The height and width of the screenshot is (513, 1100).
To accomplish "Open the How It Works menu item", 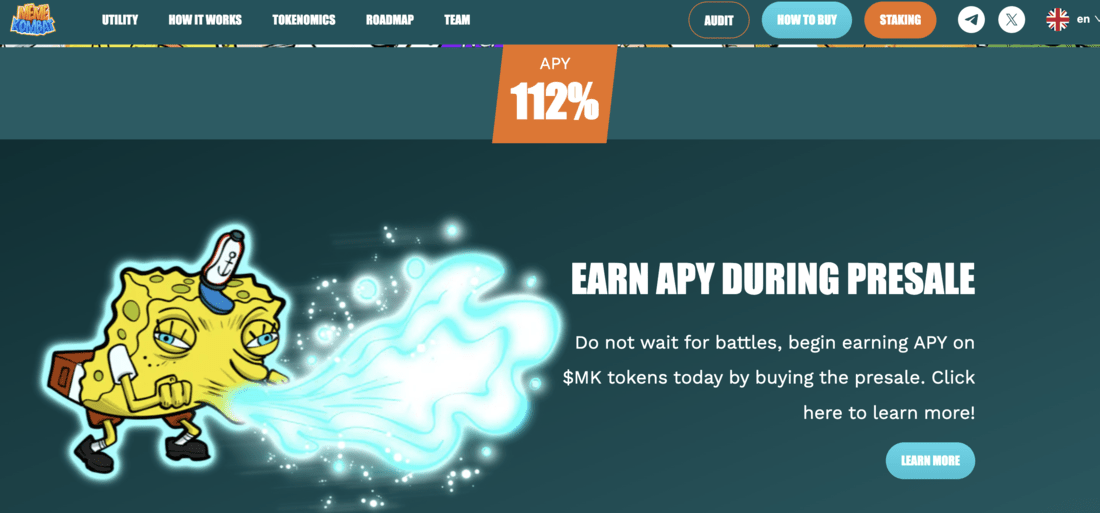I will click(205, 20).
